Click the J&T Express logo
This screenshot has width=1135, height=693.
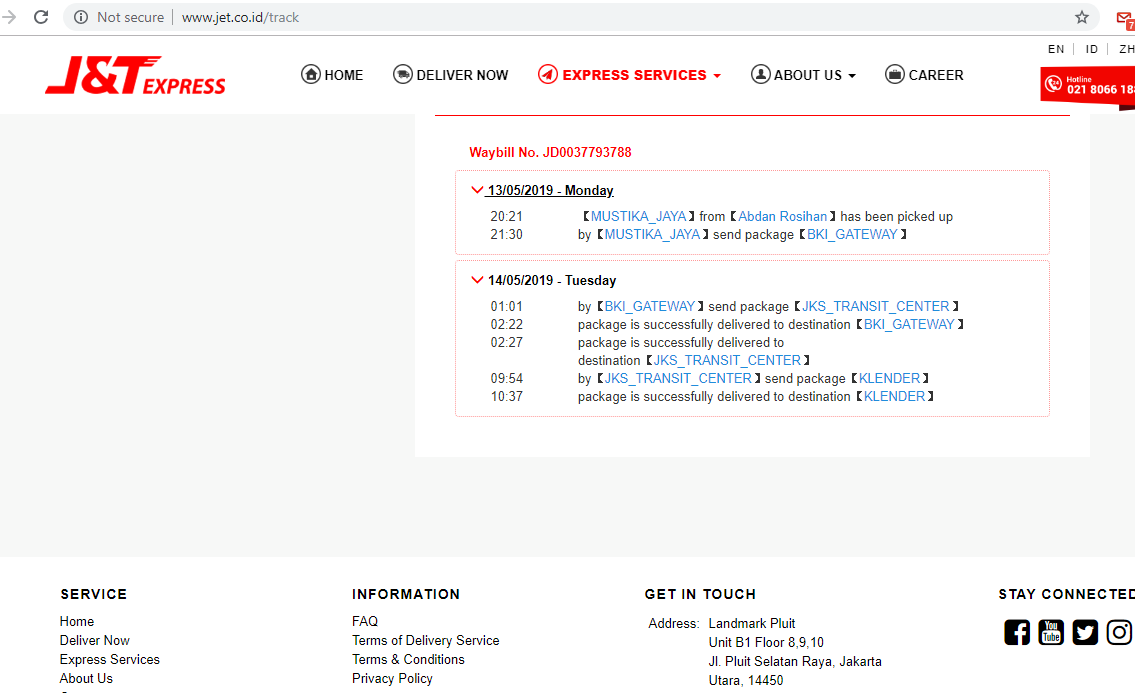pyautogui.click(x=135, y=75)
